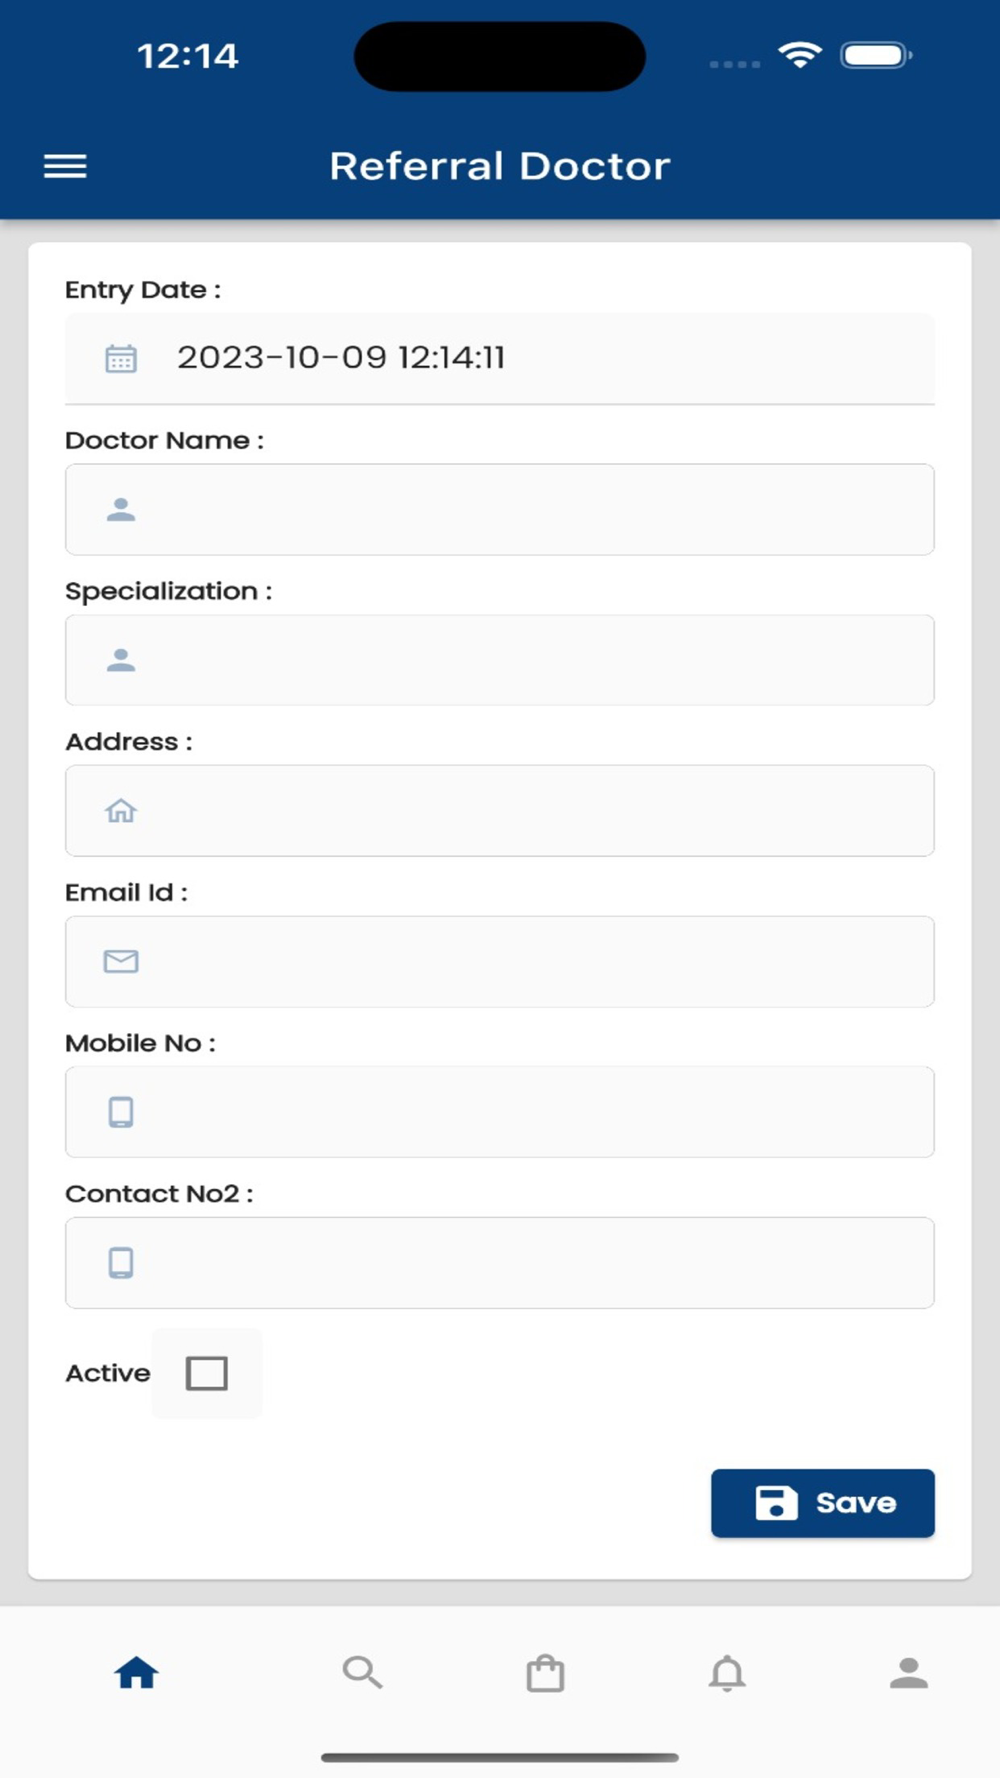Tap the calendar icon in Entry Date

(121, 358)
